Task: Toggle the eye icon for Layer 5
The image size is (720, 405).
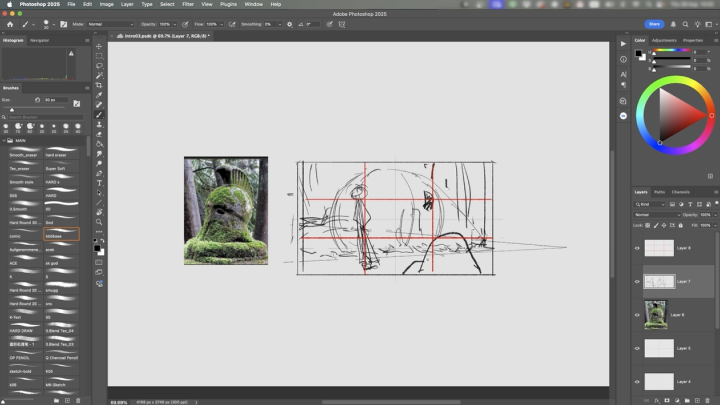Action: (637, 348)
